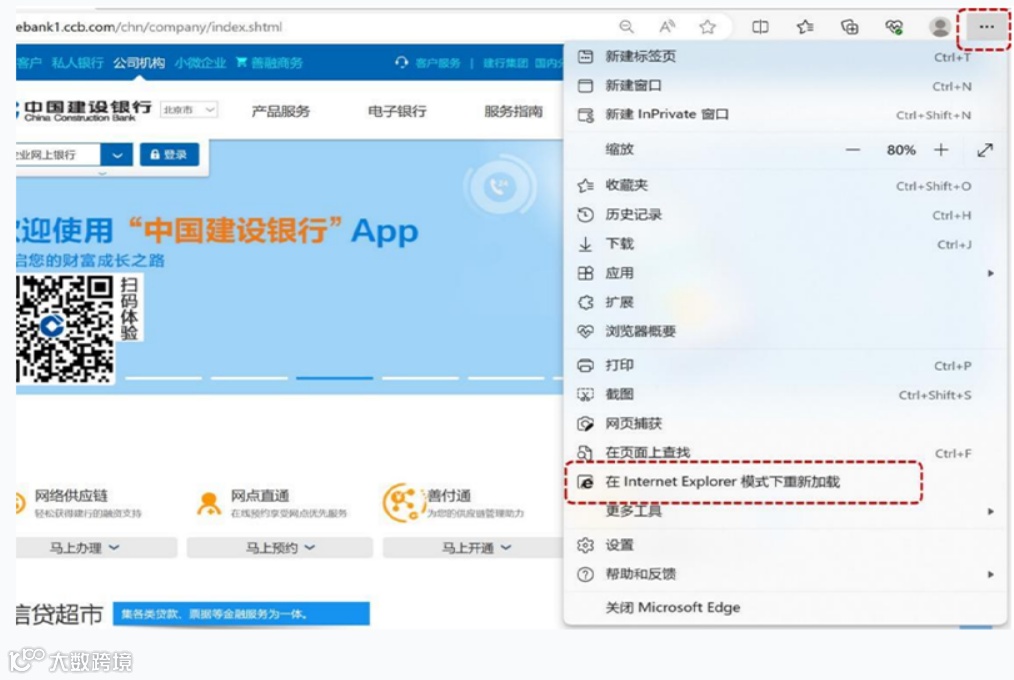
Task: Open 善融商务 shopping cart link
Action: [x=269, y=63]
